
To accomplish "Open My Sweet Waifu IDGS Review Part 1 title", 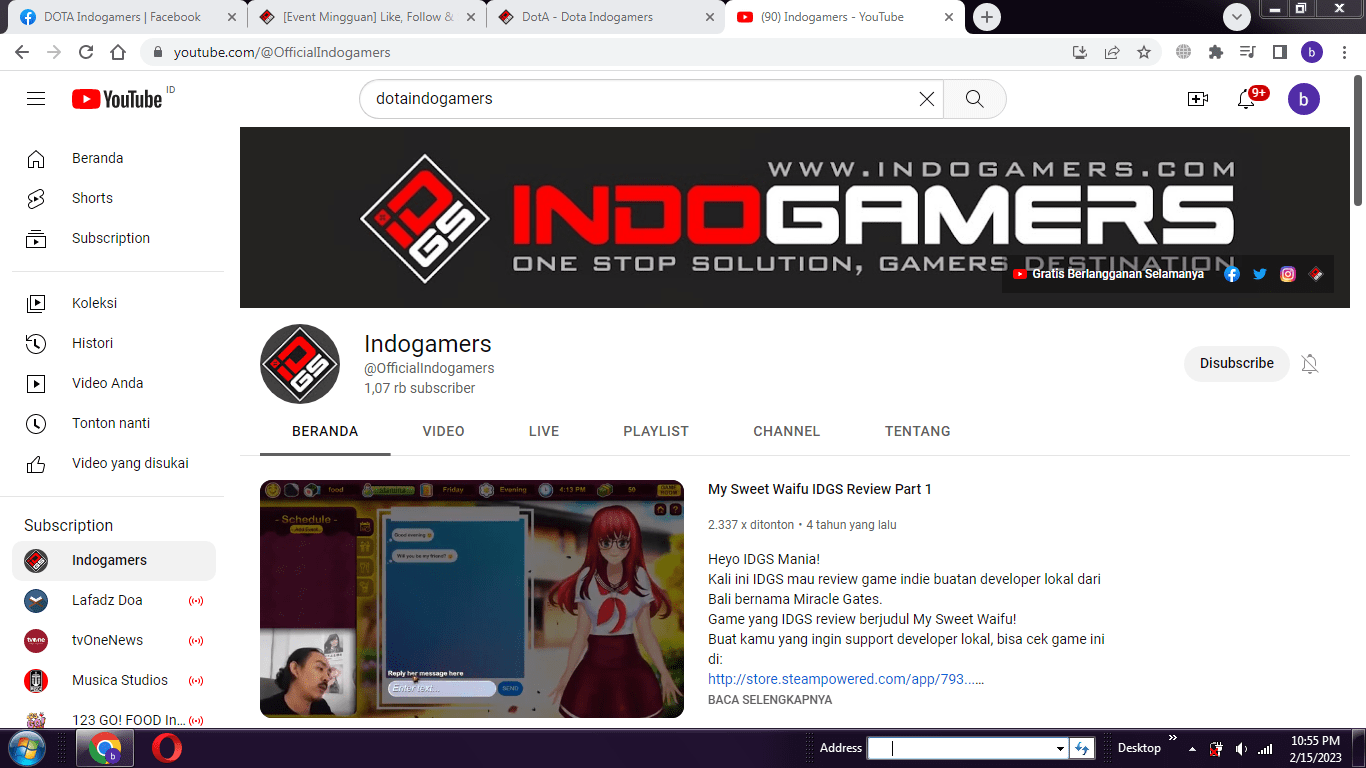I will coord(820,489).
